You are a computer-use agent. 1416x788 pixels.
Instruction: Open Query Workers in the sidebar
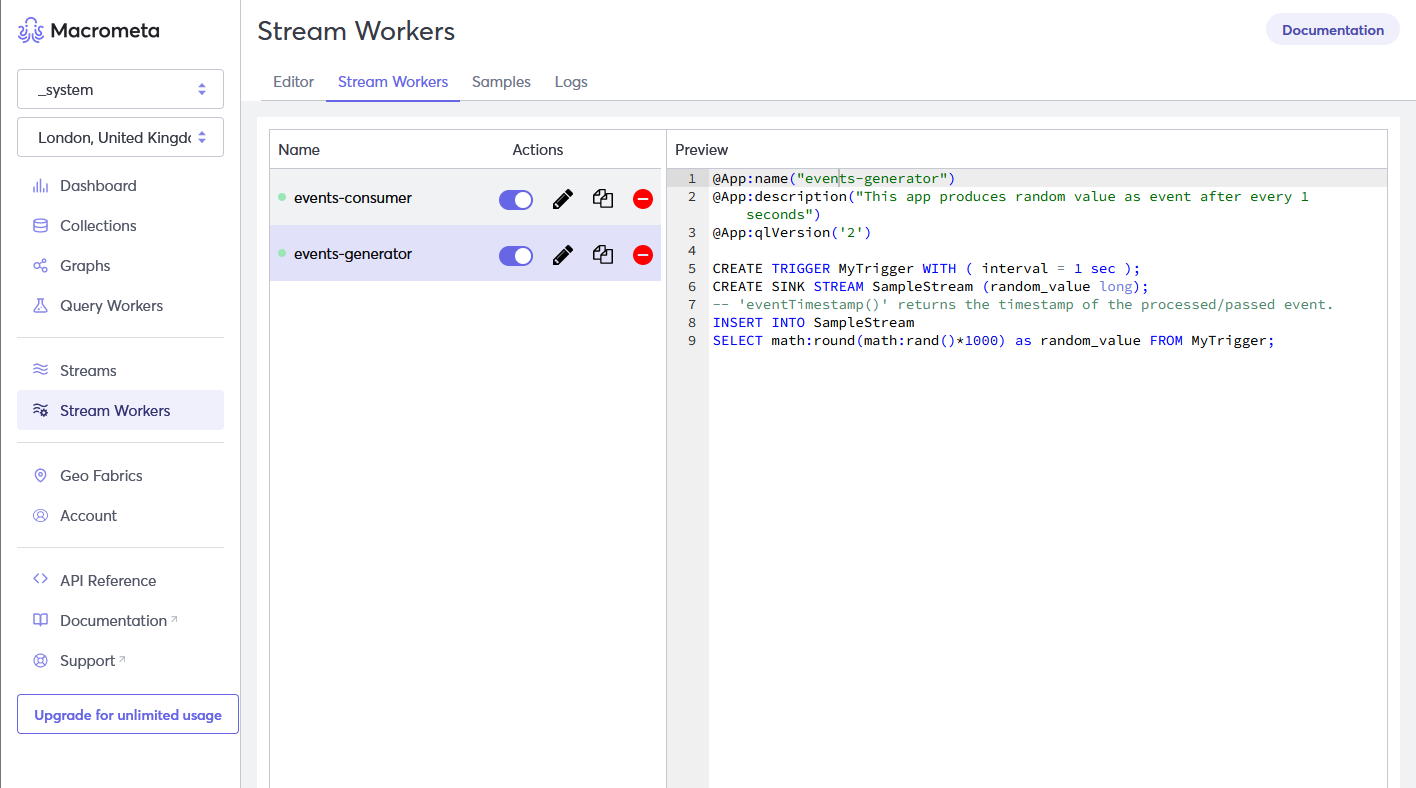click(120, 306)
